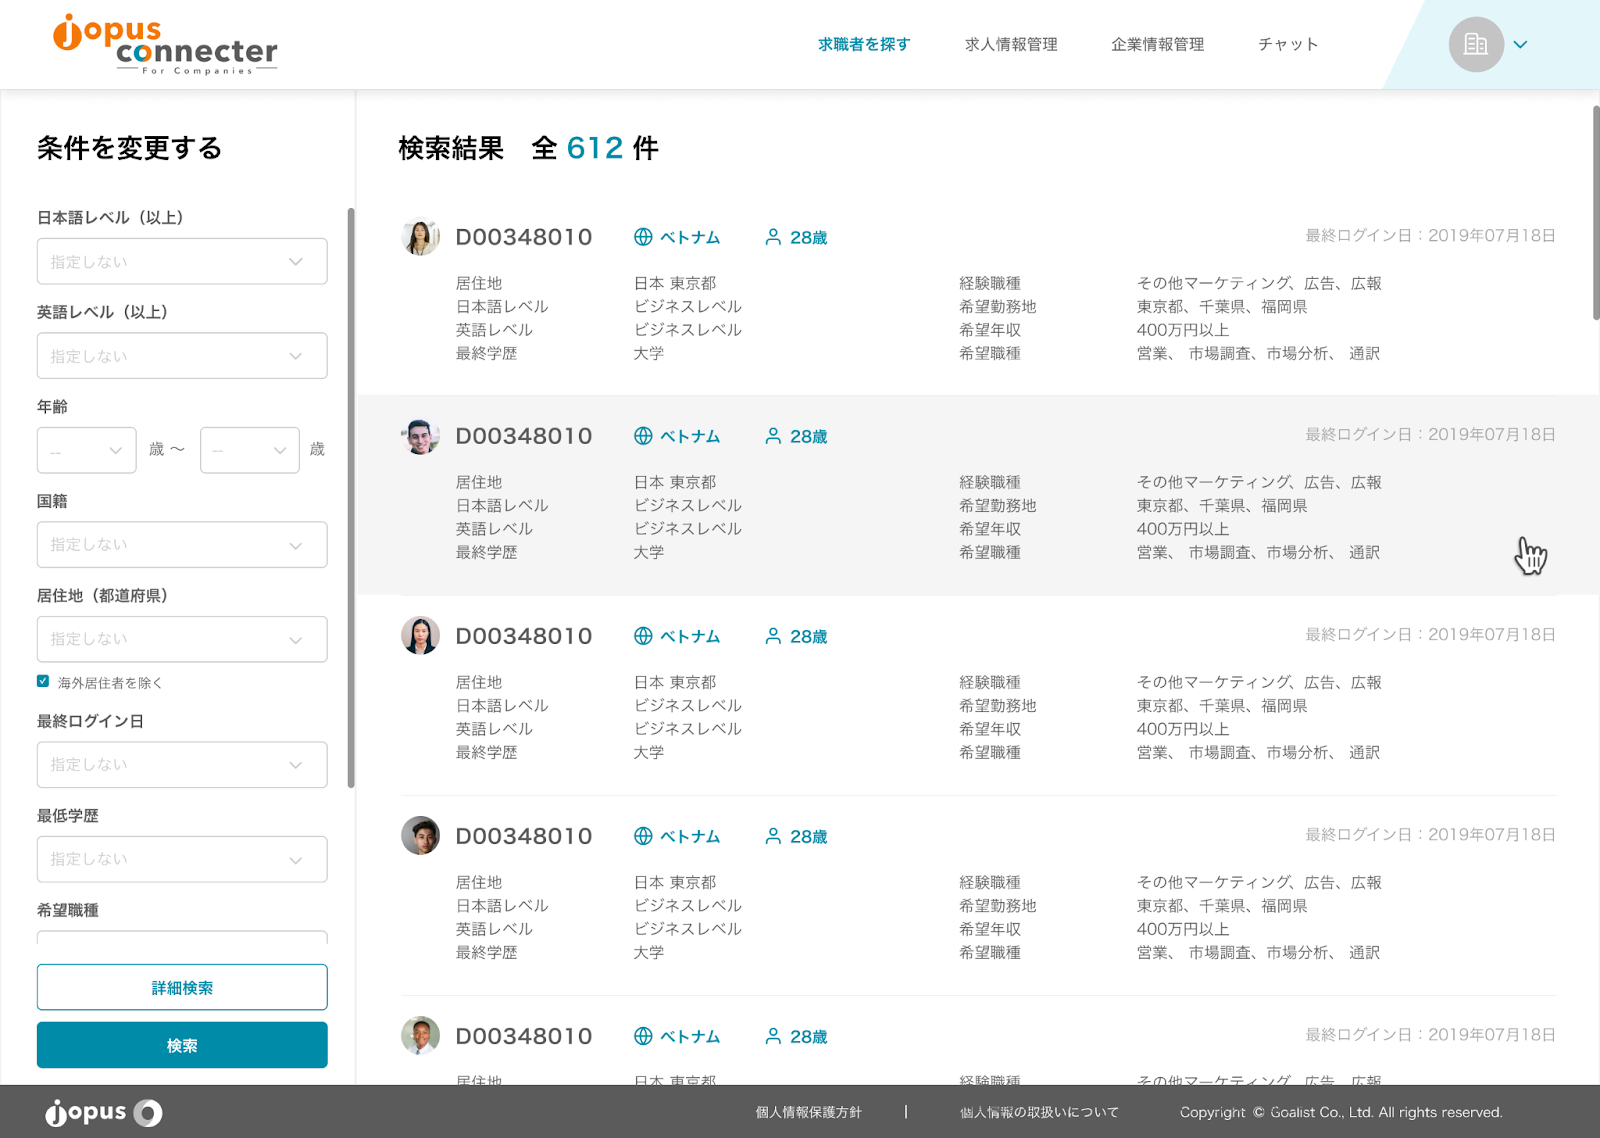Screen dimensions: 1600x1138
Task: Click the fourth candidate's profile photo
Action: [x=420, y=836]
